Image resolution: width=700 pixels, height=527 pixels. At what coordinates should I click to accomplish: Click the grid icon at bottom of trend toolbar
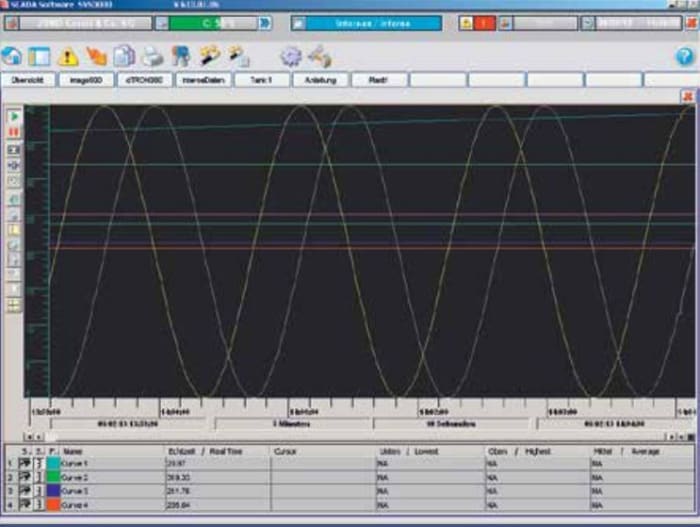15,305
